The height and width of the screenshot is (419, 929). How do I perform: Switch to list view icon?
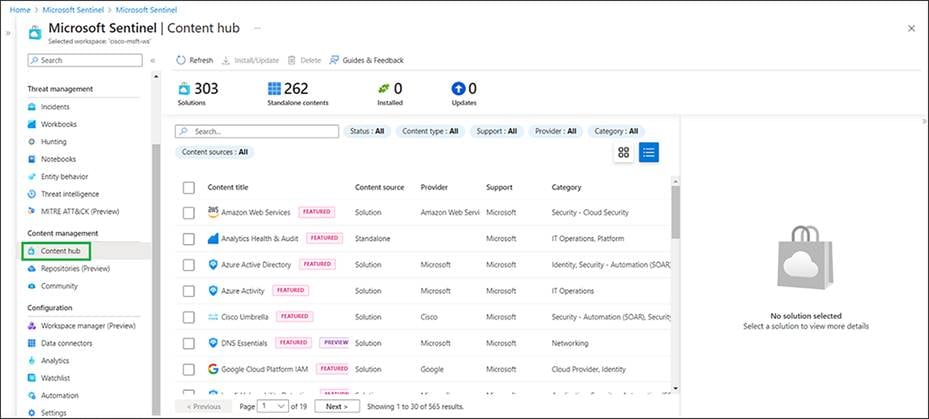(x=649, y=152)
